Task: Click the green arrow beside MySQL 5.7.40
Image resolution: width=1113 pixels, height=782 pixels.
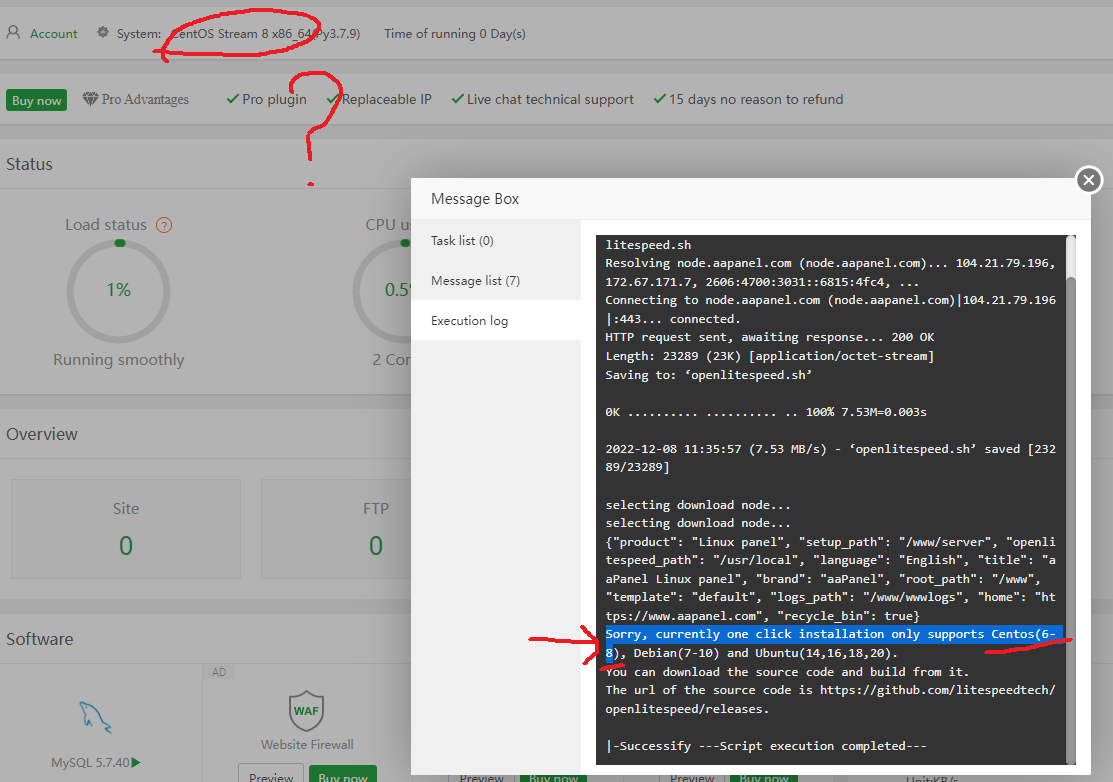Action: [136, 763]
